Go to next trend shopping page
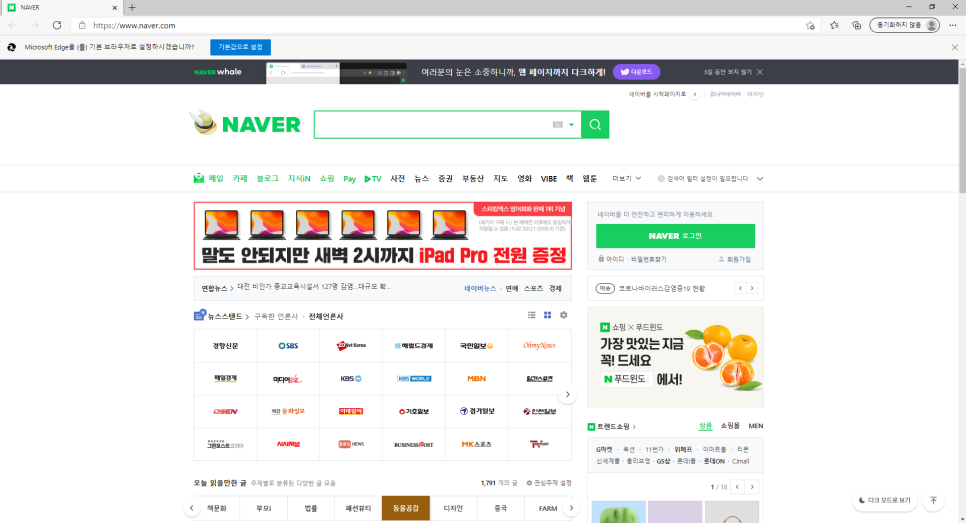This screenshot has height=523, width=966. point(752,487)
